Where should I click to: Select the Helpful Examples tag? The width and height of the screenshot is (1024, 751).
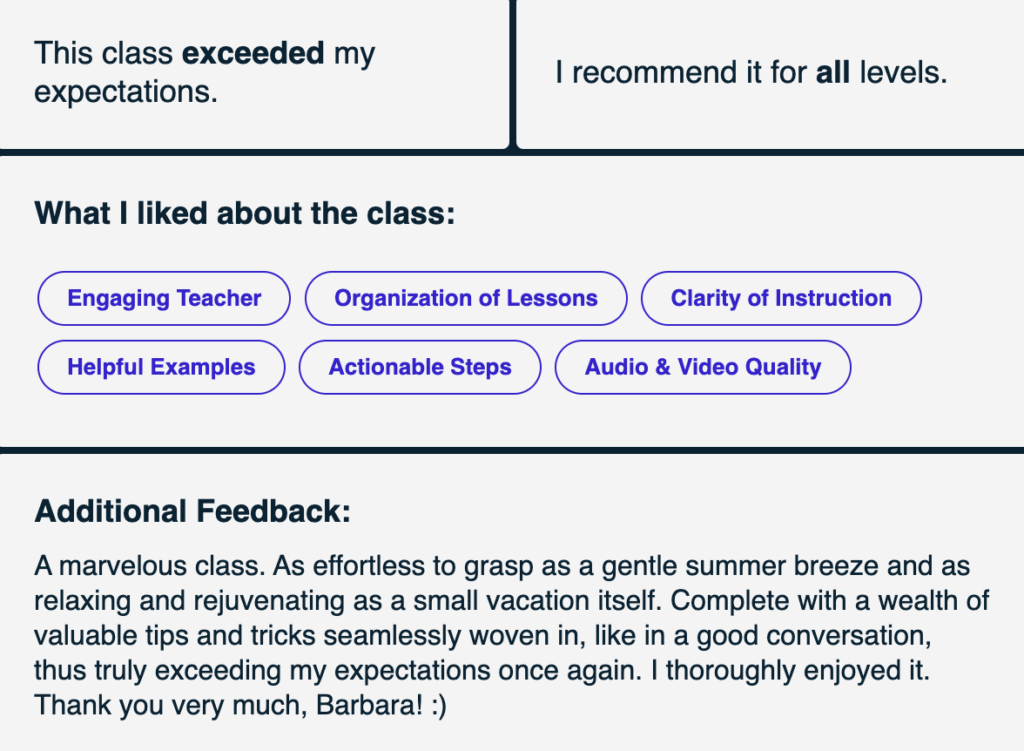click(161, 367)
